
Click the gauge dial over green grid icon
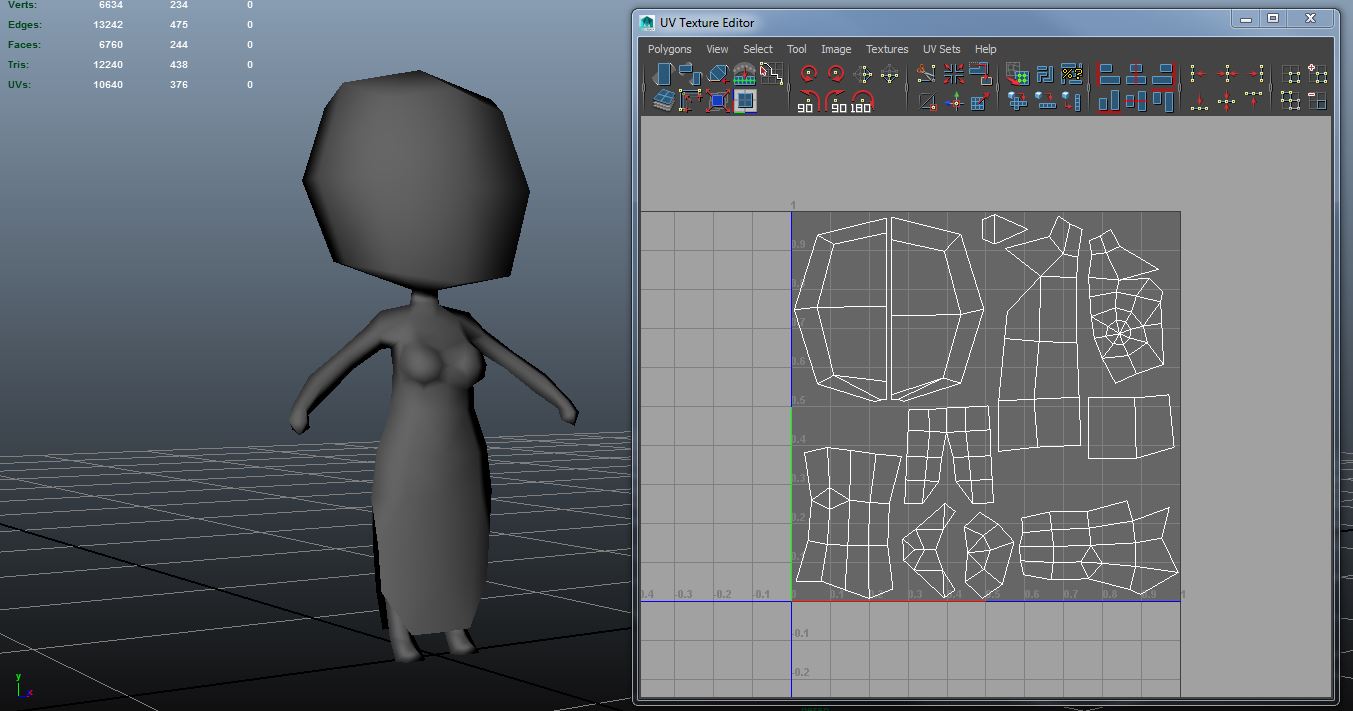[x=744, y=73]
